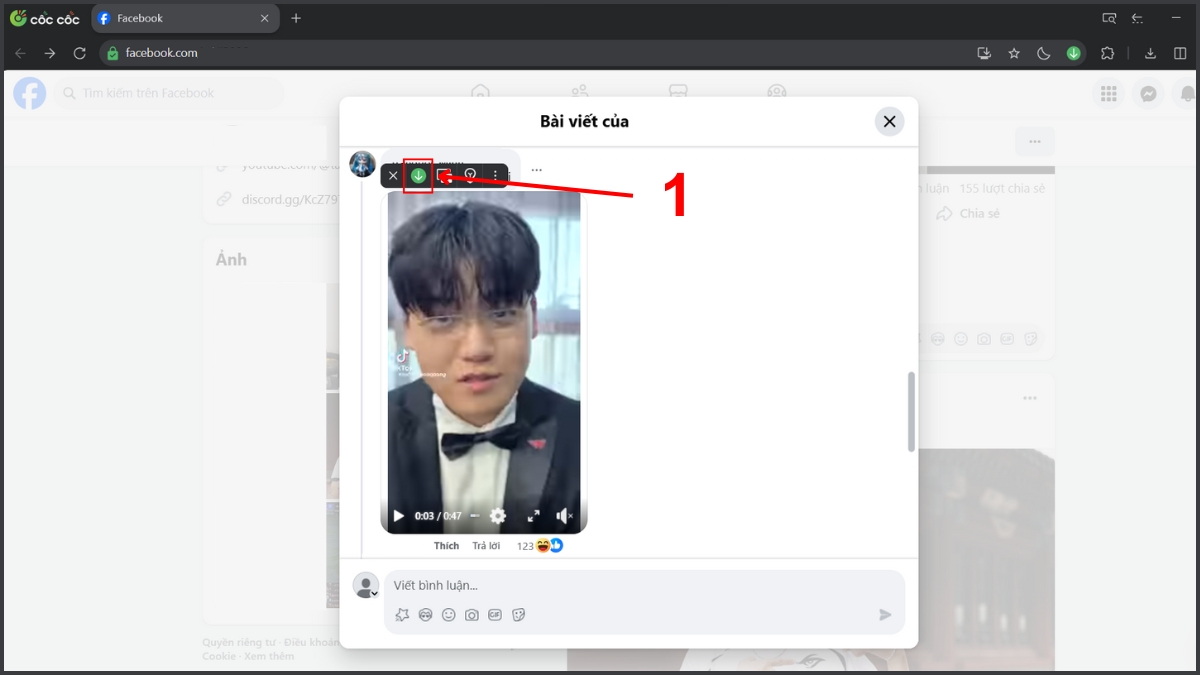Viewport: 1200px width, 675px height.
Task: Click the green download icon above the video
Action: pyautogui.click(x=418, y=175)
